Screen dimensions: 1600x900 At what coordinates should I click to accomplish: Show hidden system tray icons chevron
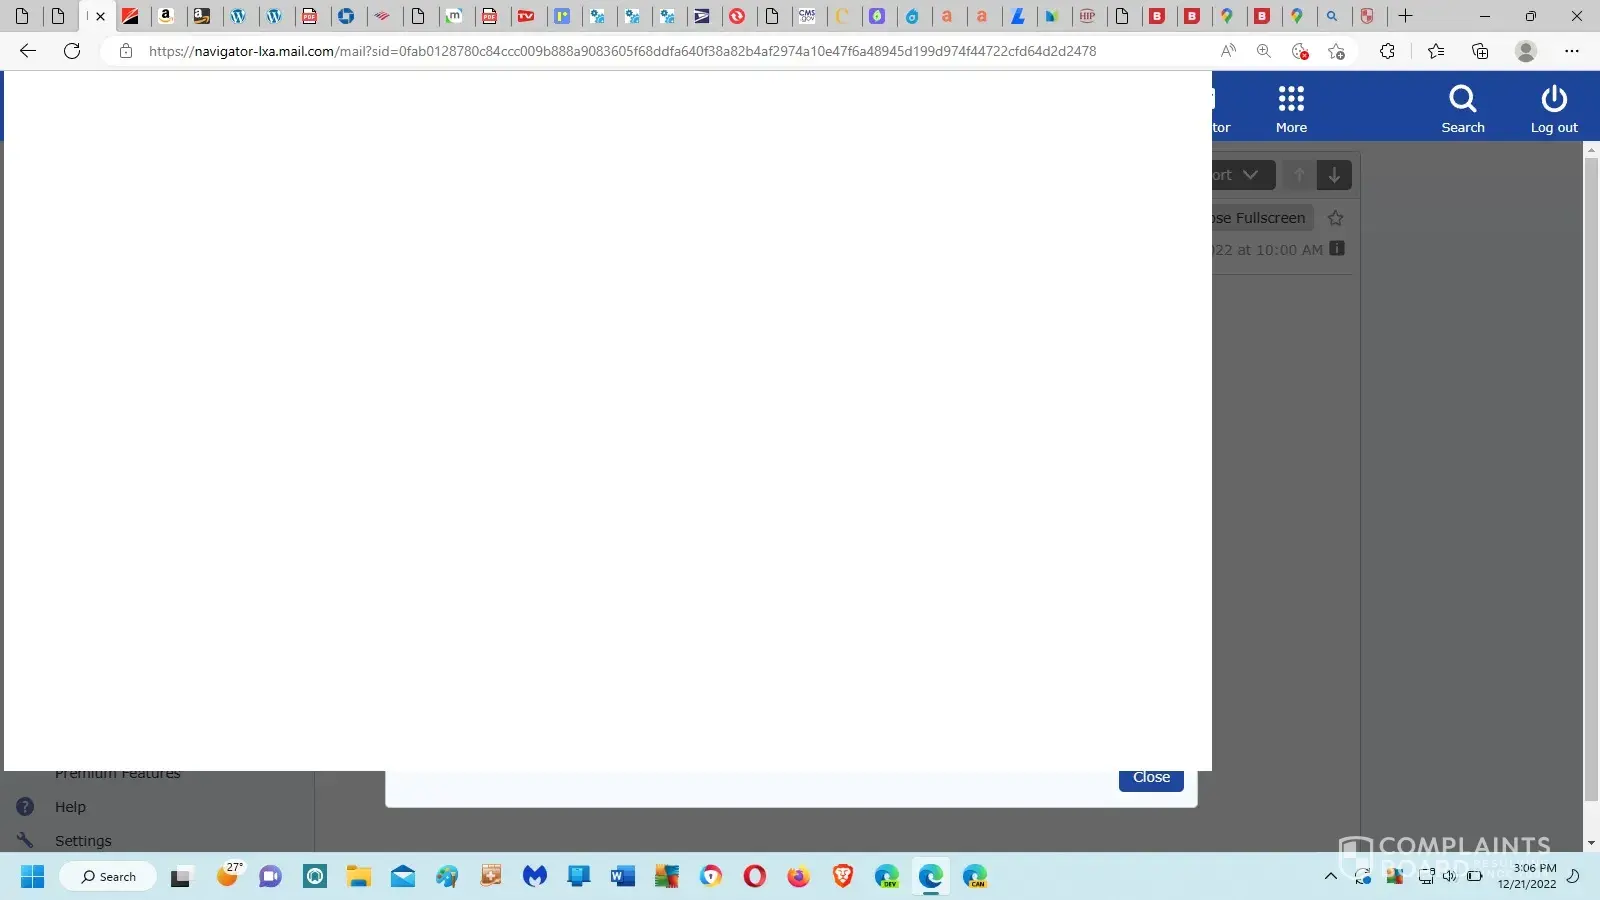[x=1330, y=877]
